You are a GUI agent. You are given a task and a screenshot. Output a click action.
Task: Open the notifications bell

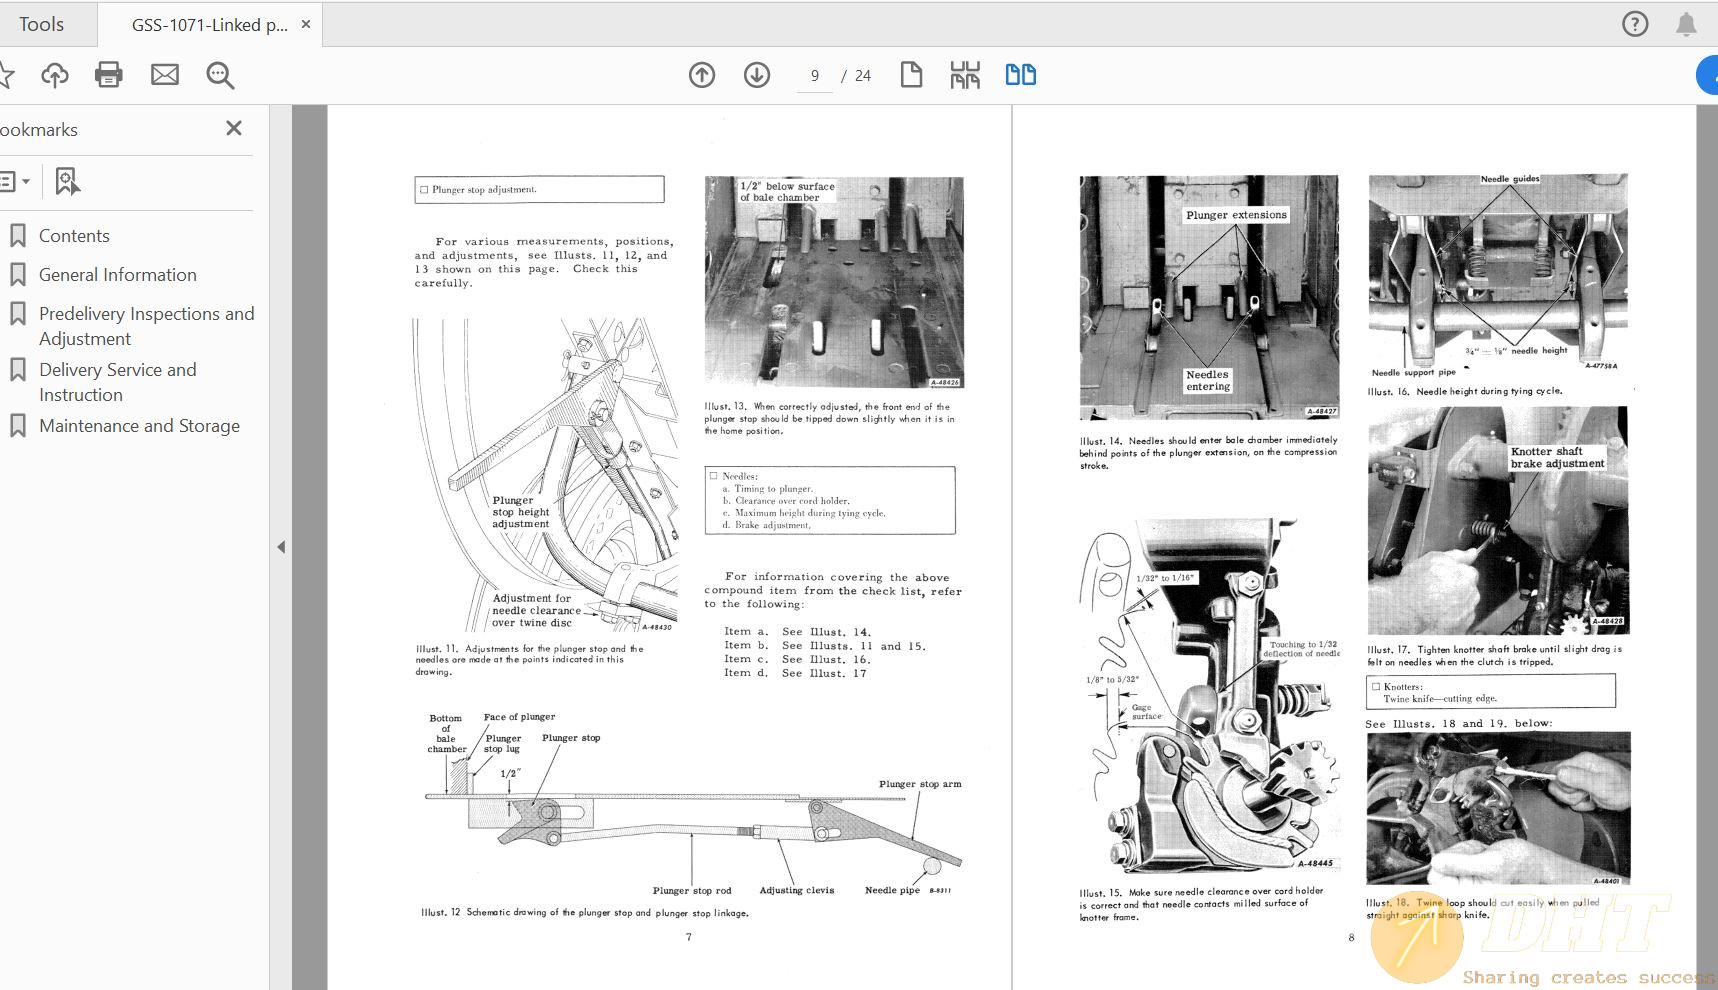coord(1686,24)
